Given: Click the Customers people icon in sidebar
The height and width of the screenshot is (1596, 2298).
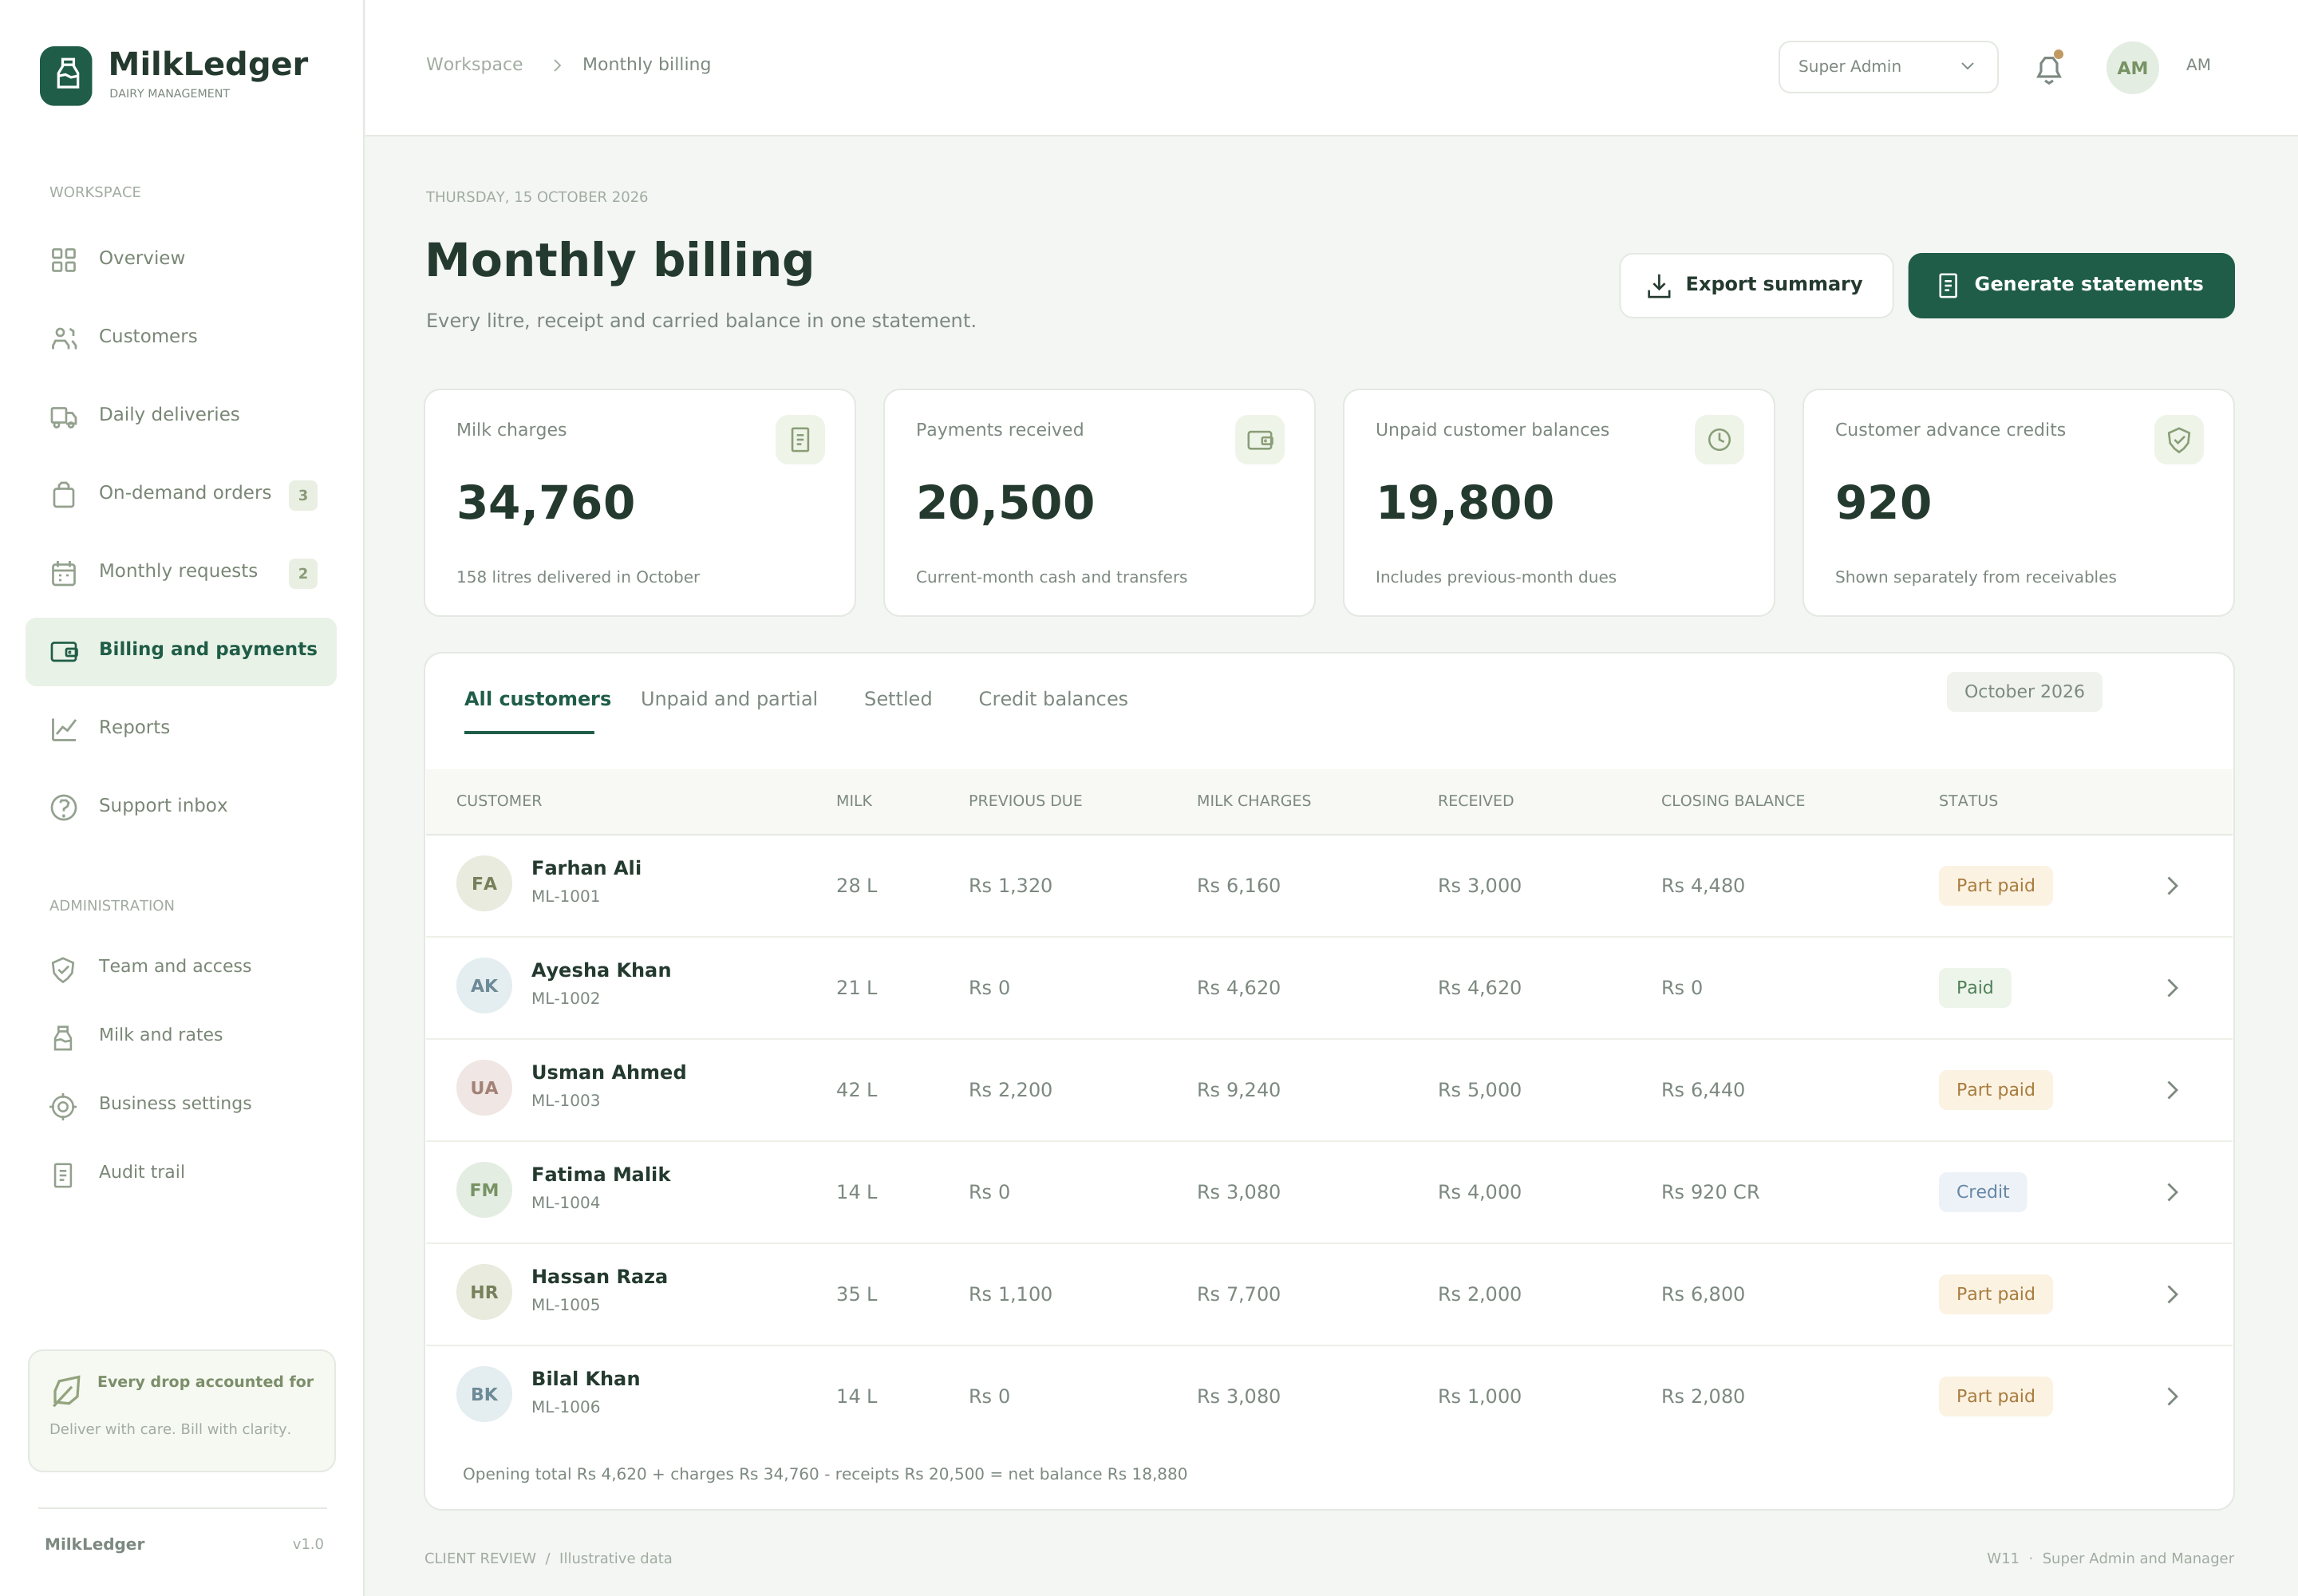Looking at the screenshot, I should [63, 338].
